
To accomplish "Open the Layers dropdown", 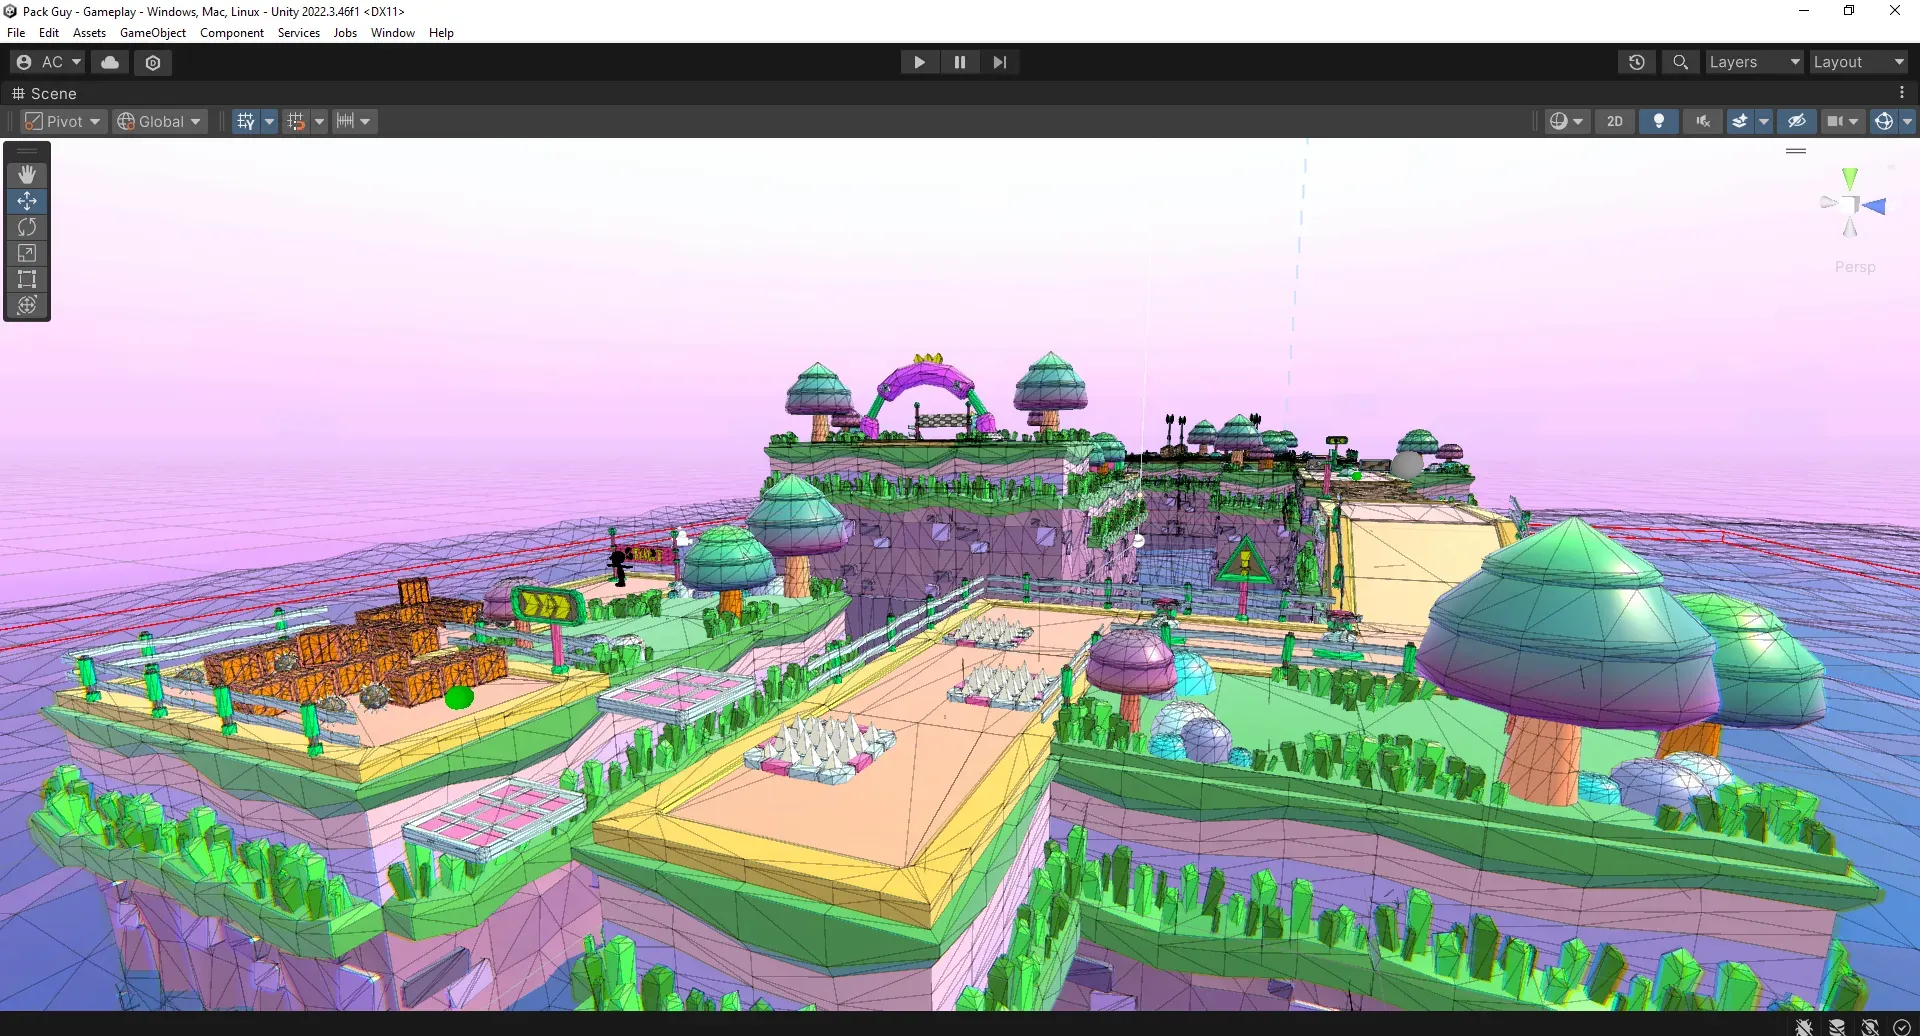I will pyautogui.click(x=1754, y=62).
